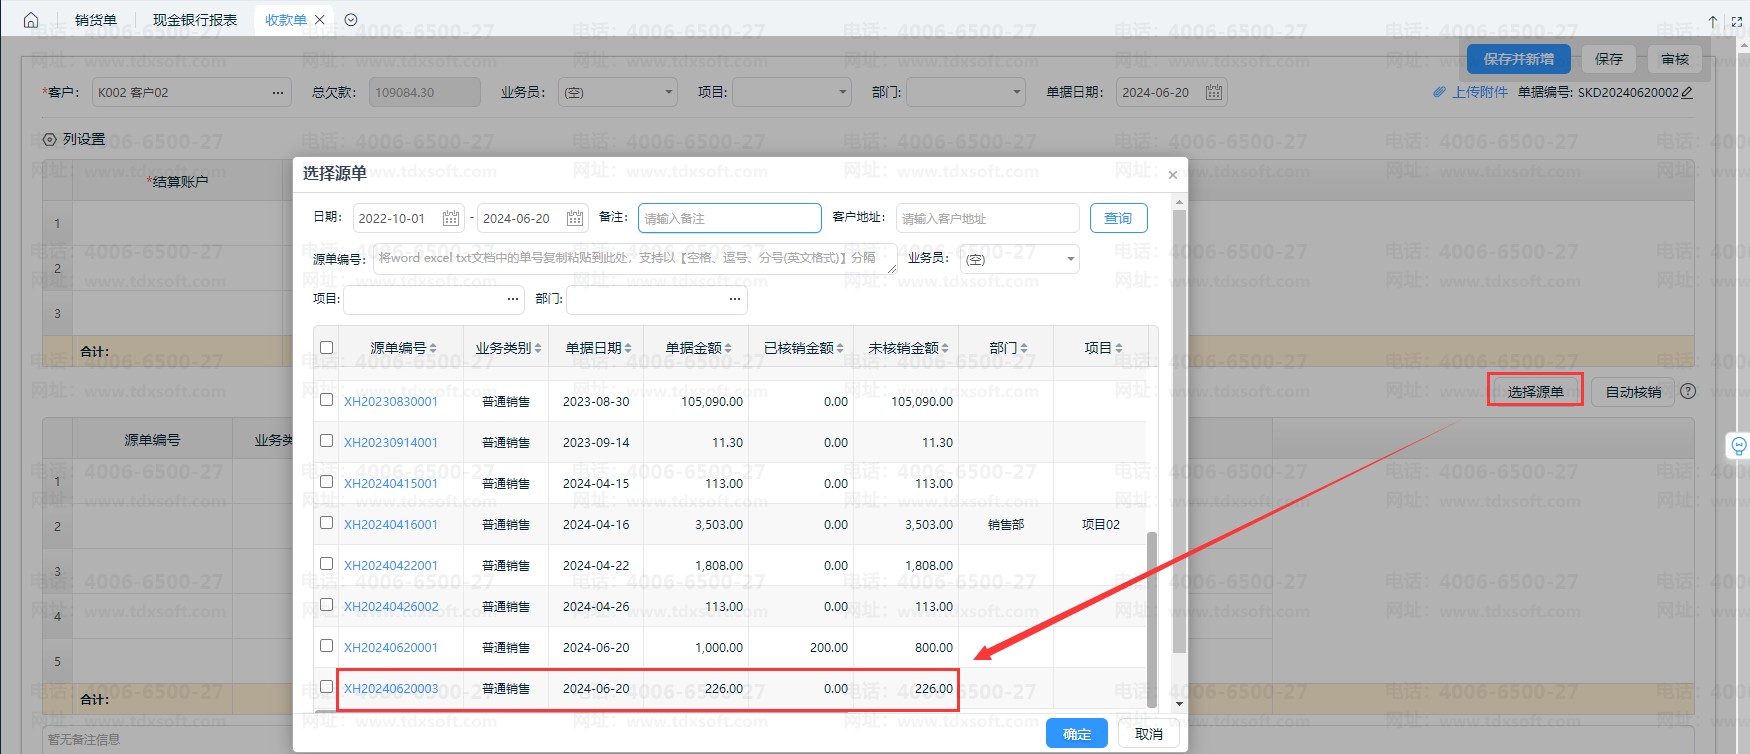Open end date calendar picker in dialog
This screenshot has height=754, width=1750.
click(x=575, y=218)
